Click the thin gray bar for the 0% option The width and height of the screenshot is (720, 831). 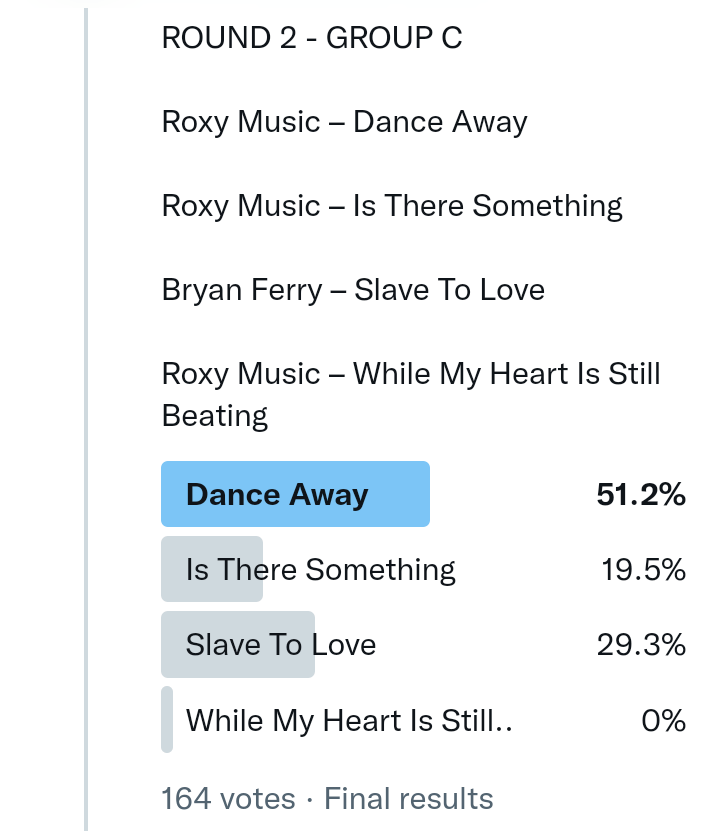167,719
